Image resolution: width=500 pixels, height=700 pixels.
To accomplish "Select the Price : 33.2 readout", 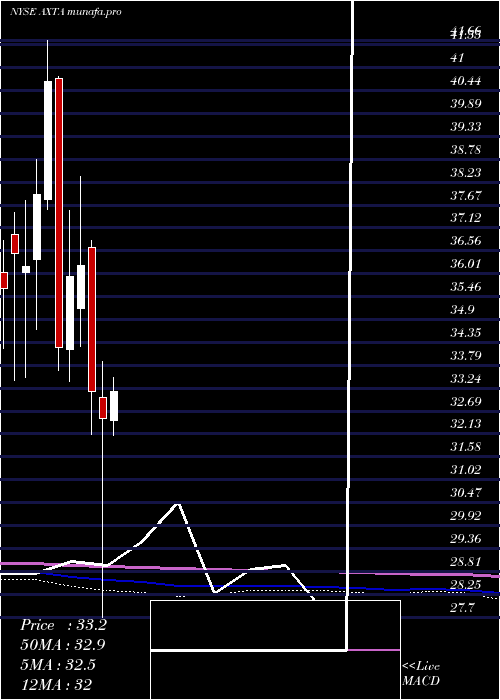I will (63, 625).
